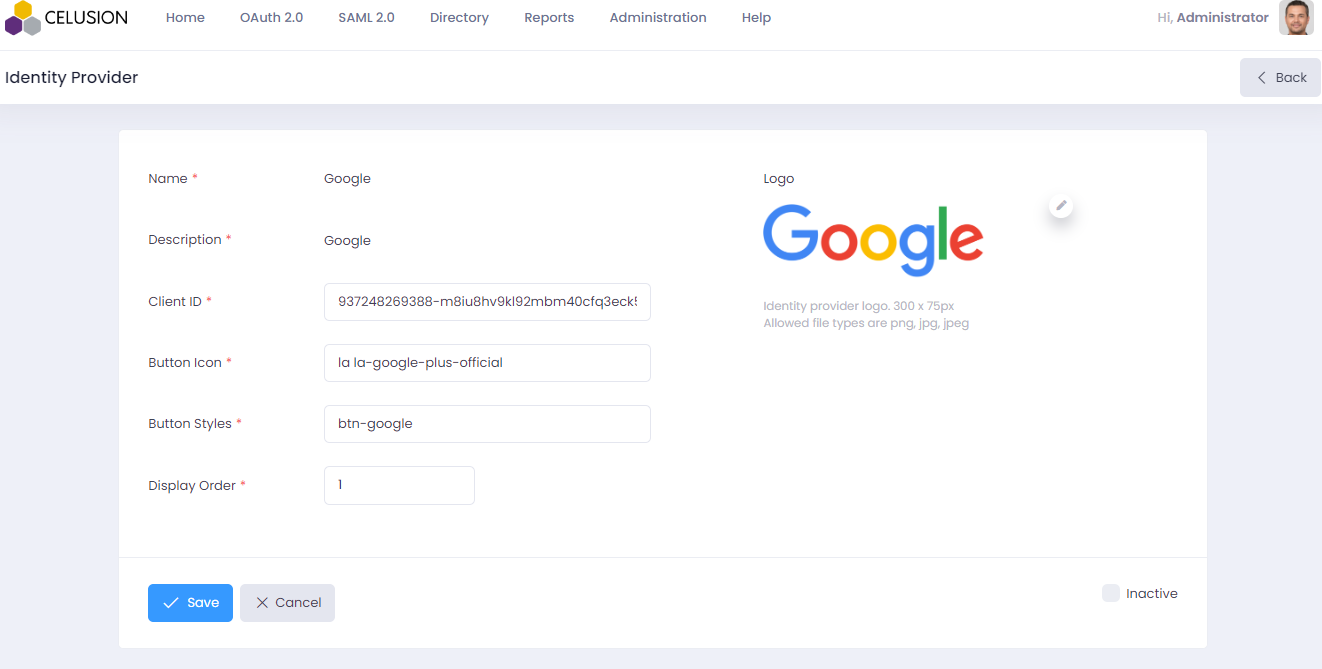Toggle the Inactive checkbox

tap(1110, 593)
